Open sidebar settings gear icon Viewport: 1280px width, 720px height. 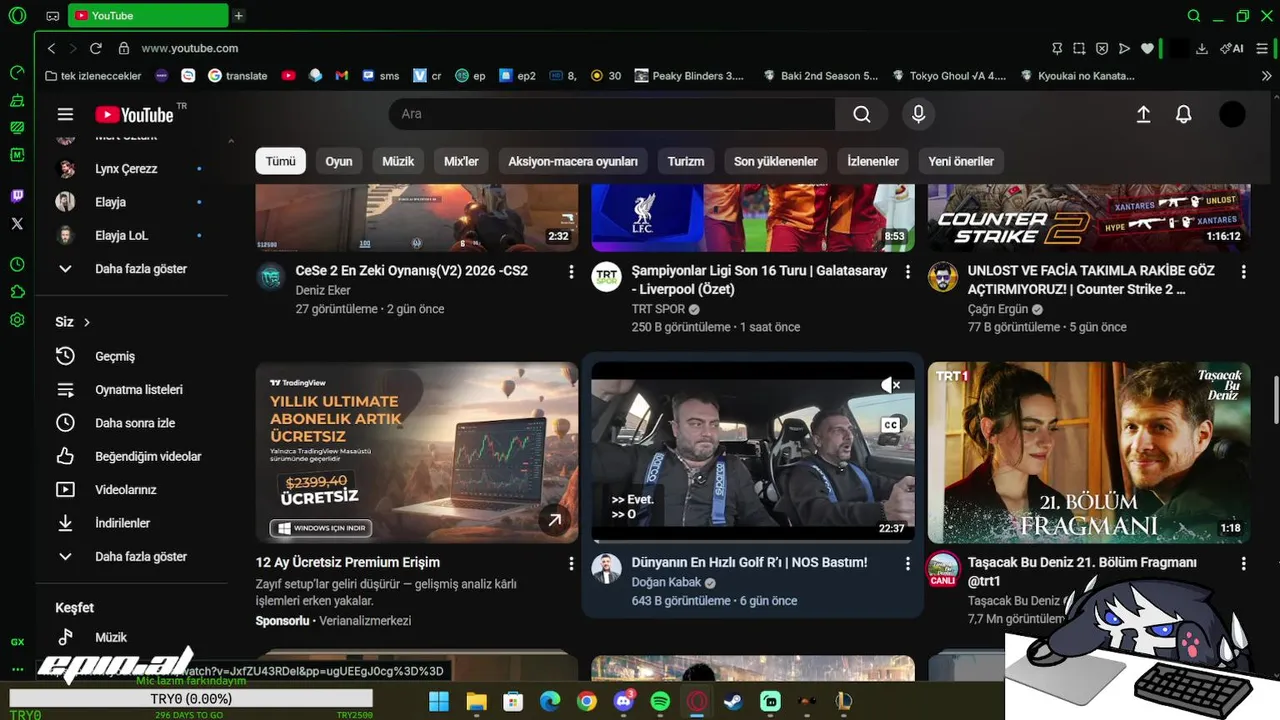tap(17, 320)
